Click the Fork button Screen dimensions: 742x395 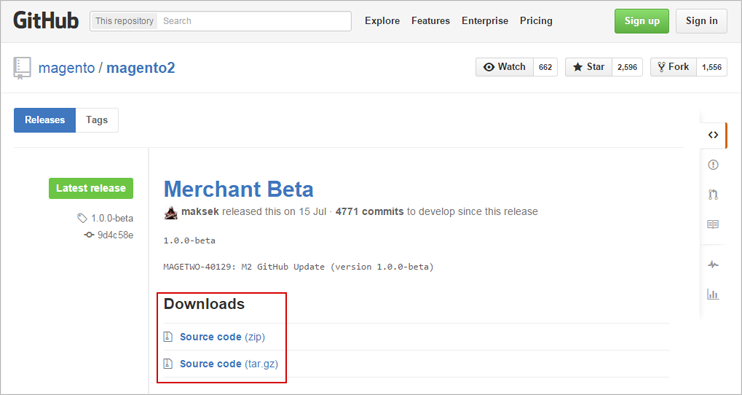pyautogui.click(x=673, y=67)
